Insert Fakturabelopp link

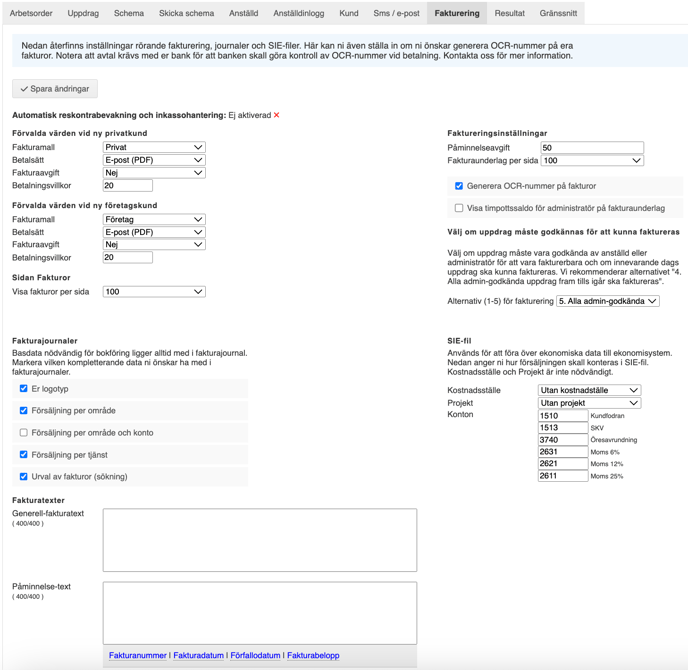tap(313, 655)
